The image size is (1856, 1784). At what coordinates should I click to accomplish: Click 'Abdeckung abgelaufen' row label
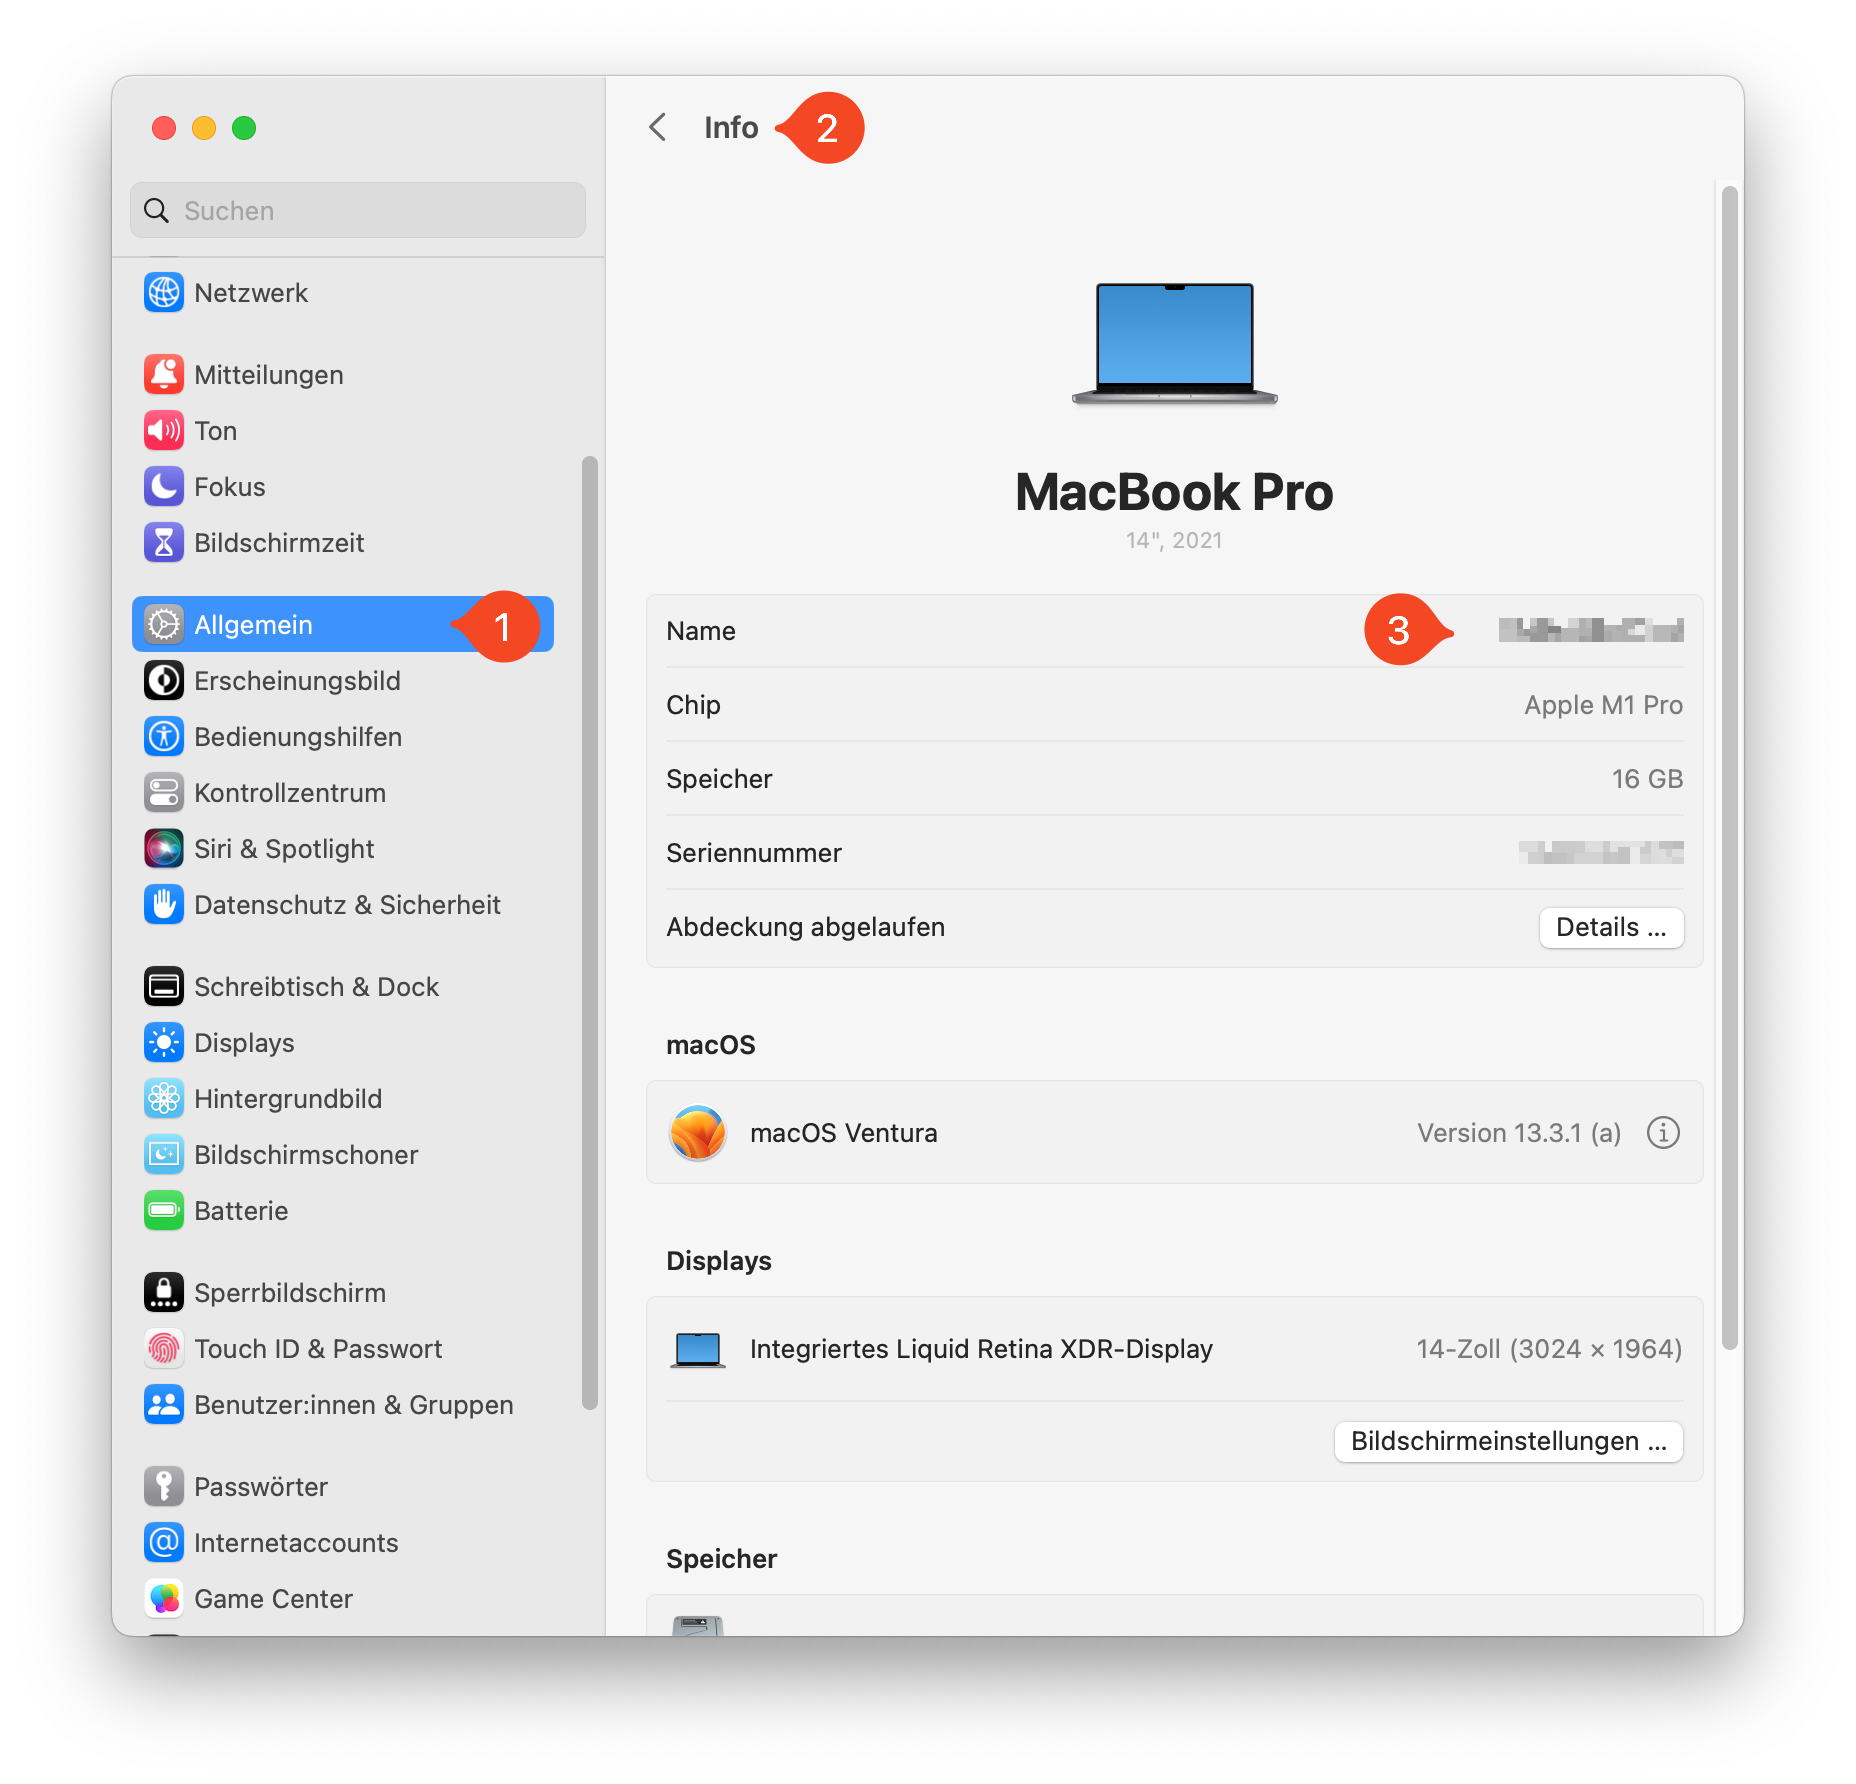tap(806, 927)
